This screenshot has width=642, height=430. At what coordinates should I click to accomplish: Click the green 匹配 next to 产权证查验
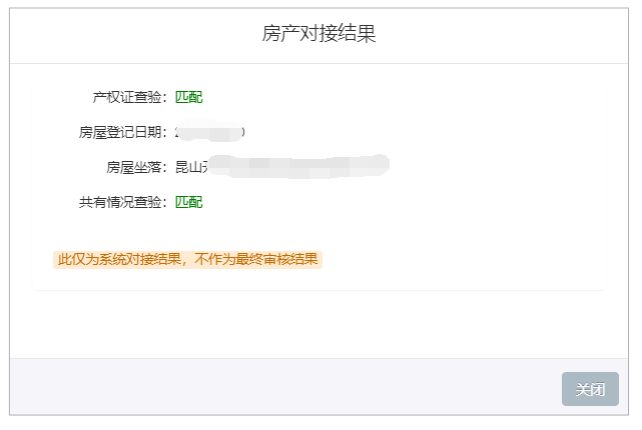[189, 97]
